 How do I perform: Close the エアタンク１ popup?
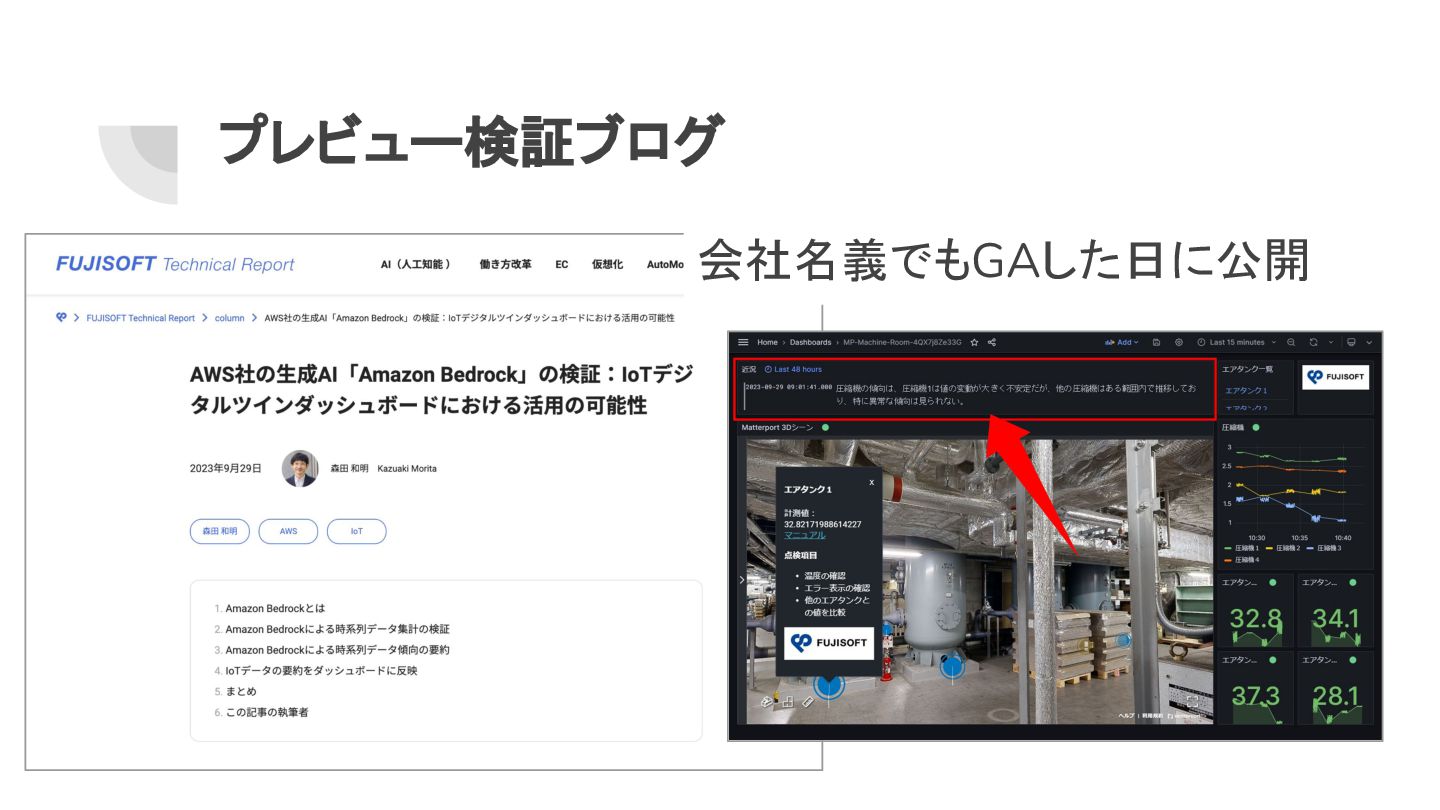pyautogui.click(x=871, y=482)
